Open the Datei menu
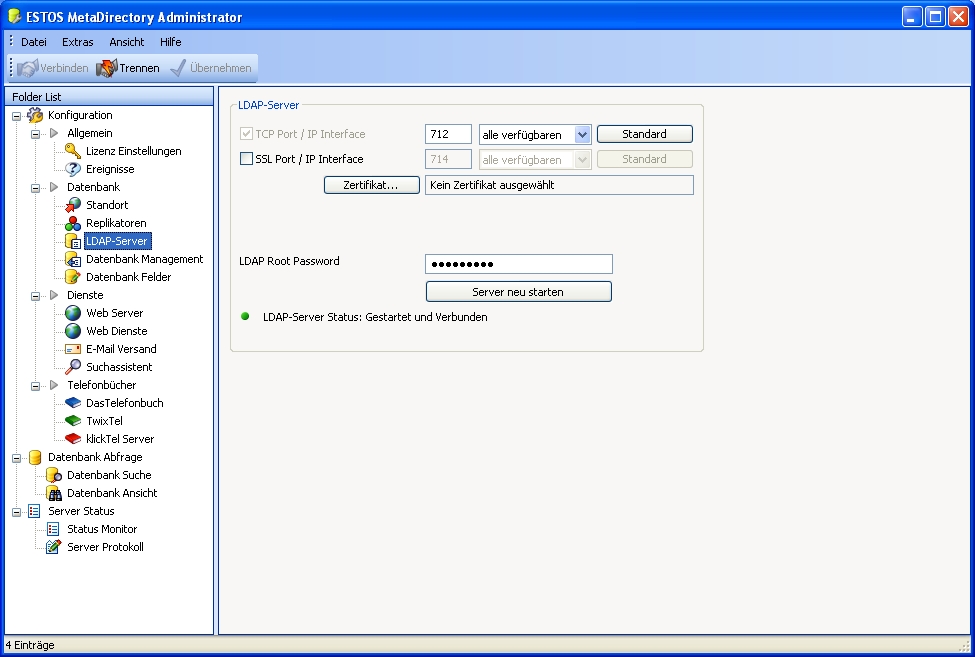 (34, 42)
